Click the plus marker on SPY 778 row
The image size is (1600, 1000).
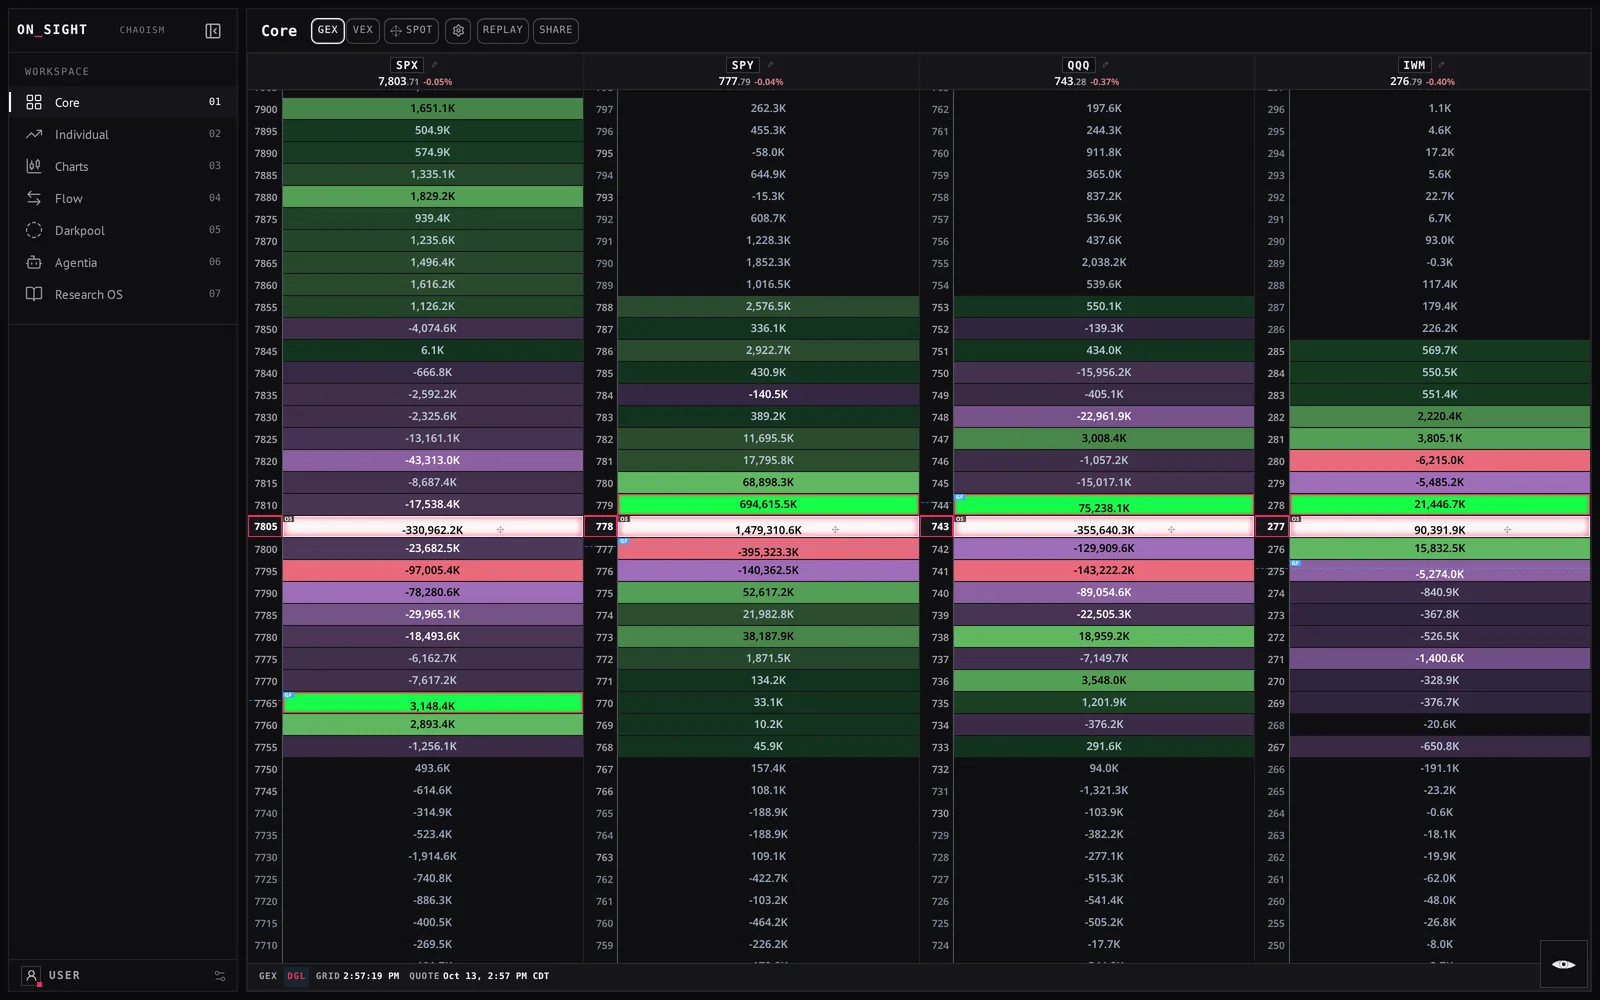[x=835, y=530]
